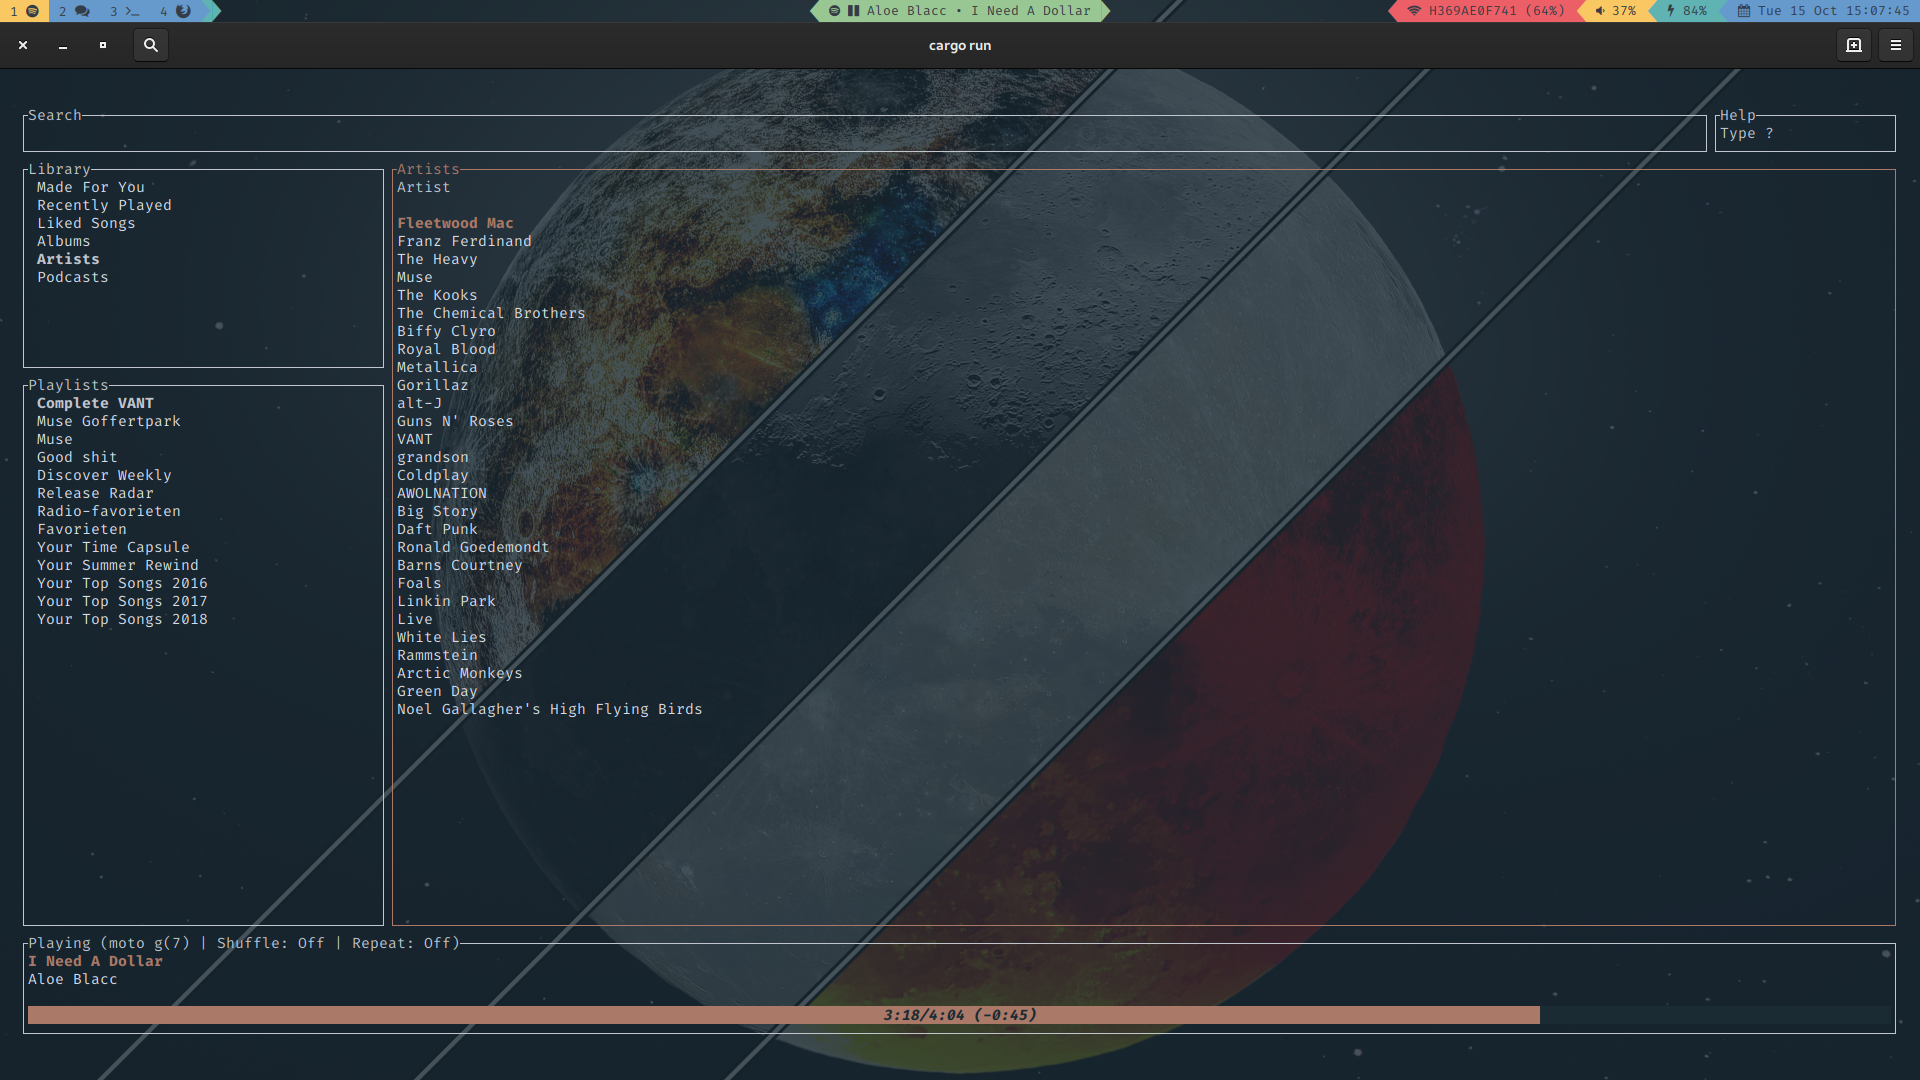Image resolution: width=1920 pixels, height=1080 pixels.
Task: Open the terminal hamburger menu
Action: tap(1895, 45)
